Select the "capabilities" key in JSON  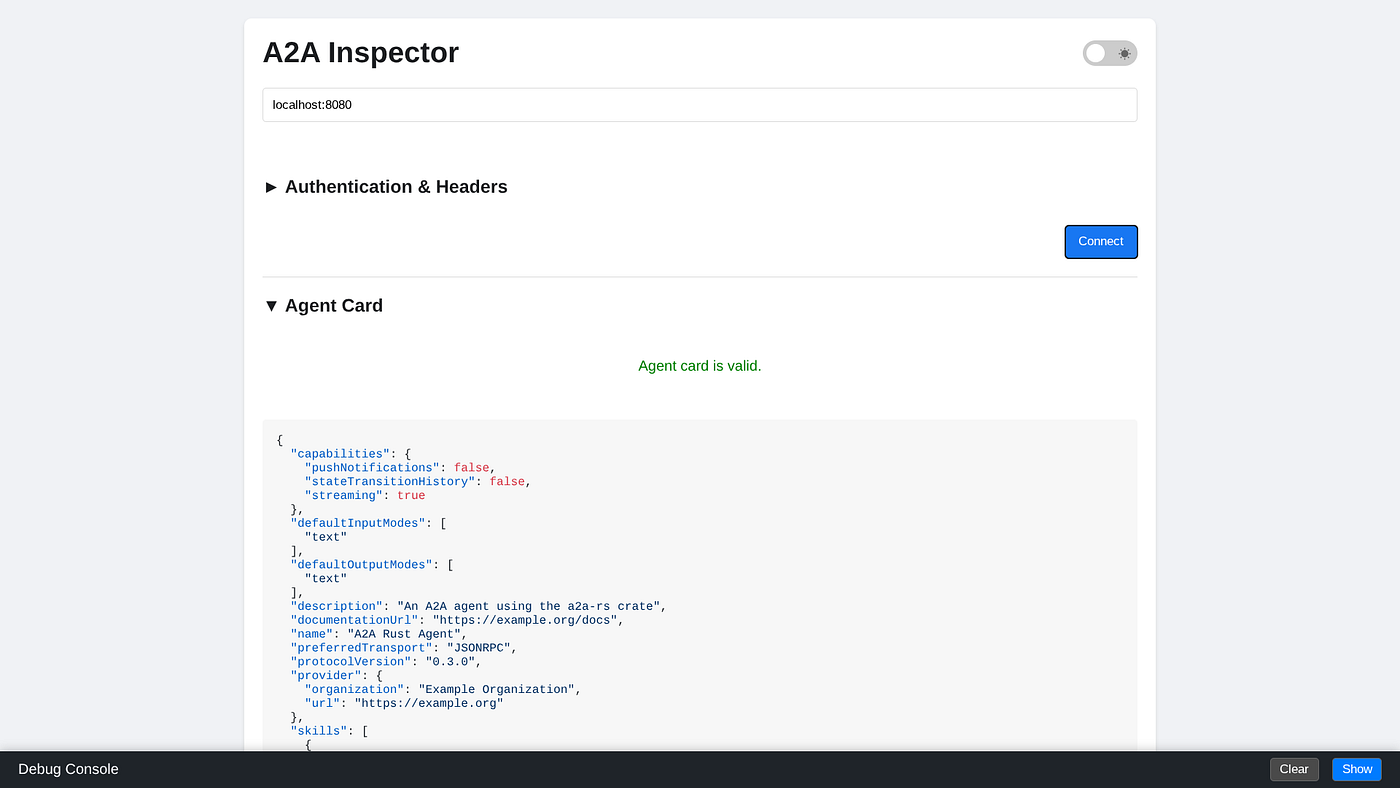[x=340, y=454]
